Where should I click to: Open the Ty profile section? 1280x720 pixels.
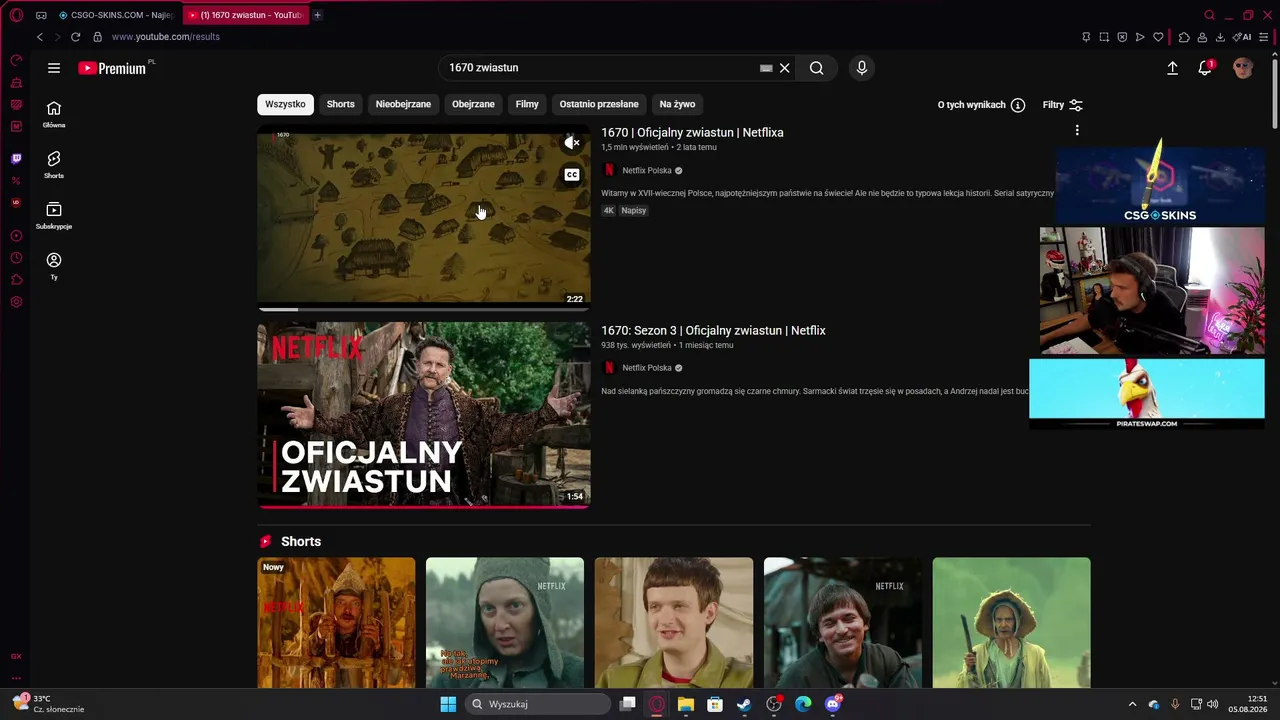pos(54,266)
